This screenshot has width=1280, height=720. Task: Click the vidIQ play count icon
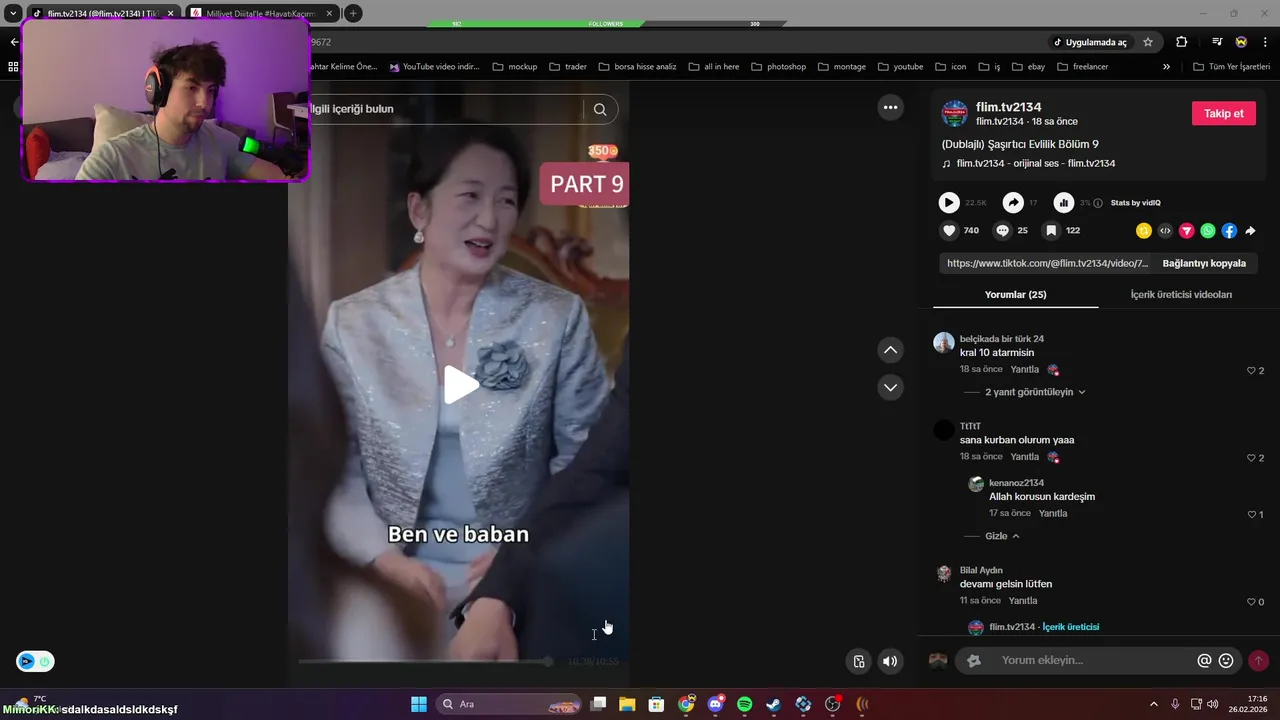coord(949,203)
